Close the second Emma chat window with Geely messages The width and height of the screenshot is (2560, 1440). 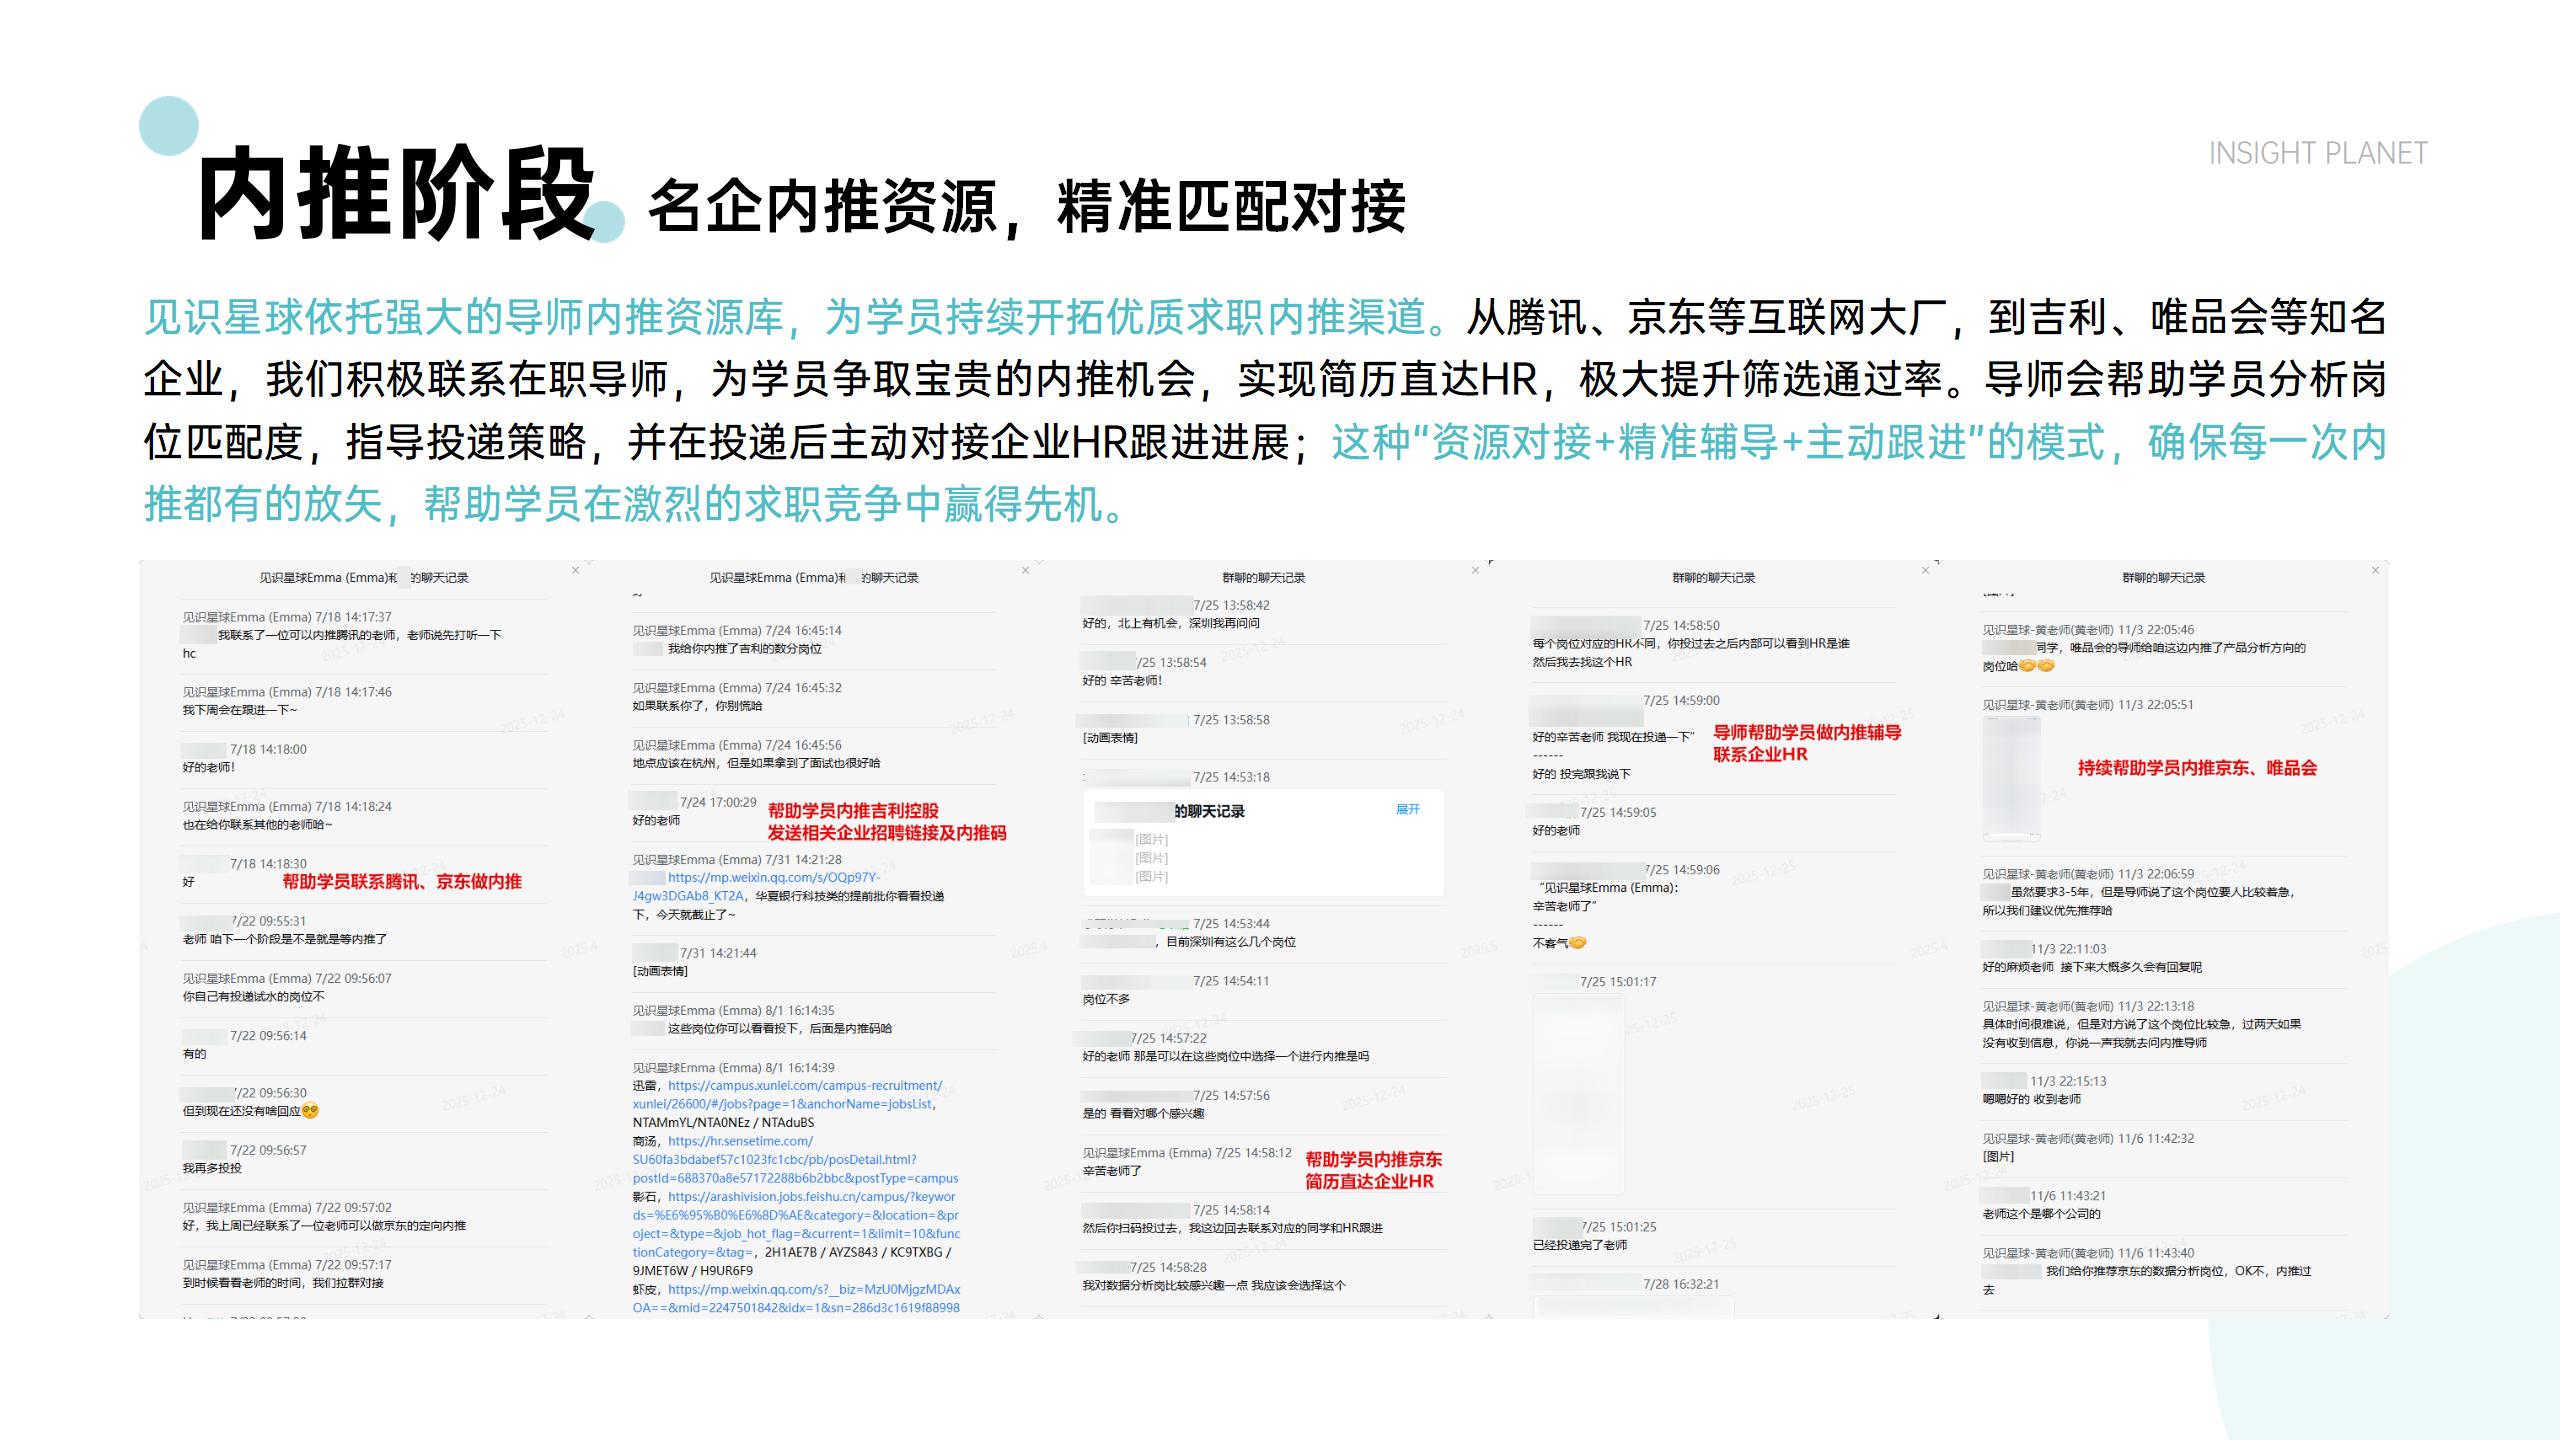click(x=1025, y=570)
